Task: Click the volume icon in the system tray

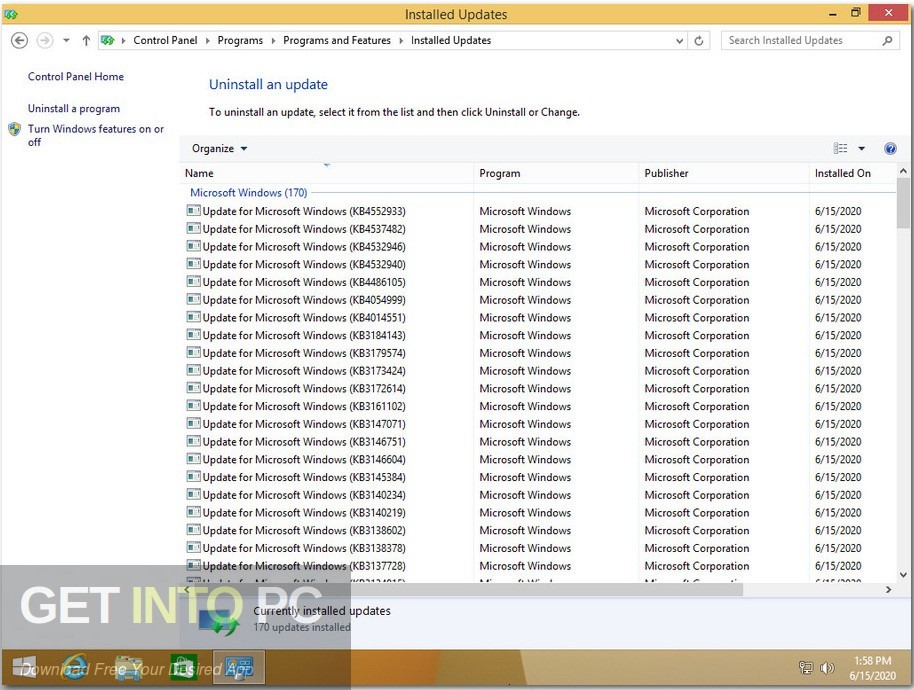Action: (x=828, y=667)
